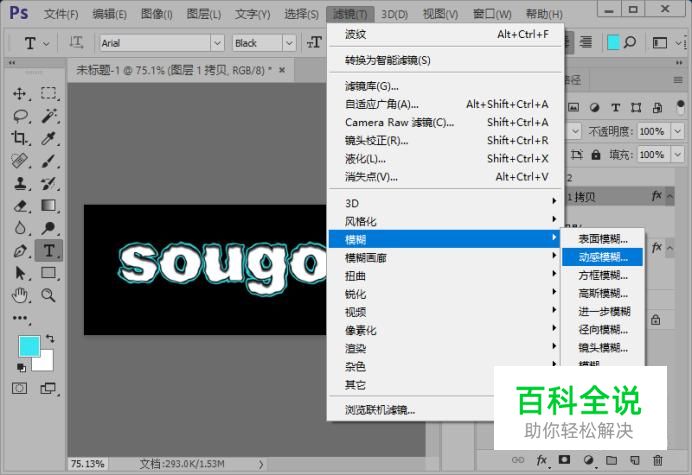
Task: Open the 图层(L) menu
Action: (204, 14)
